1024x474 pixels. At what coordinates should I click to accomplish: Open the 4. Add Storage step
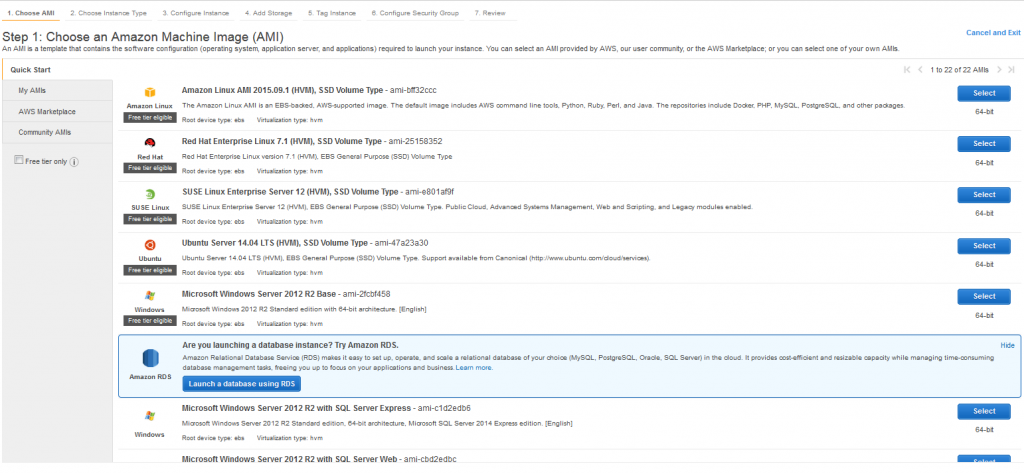coord(266,13)
